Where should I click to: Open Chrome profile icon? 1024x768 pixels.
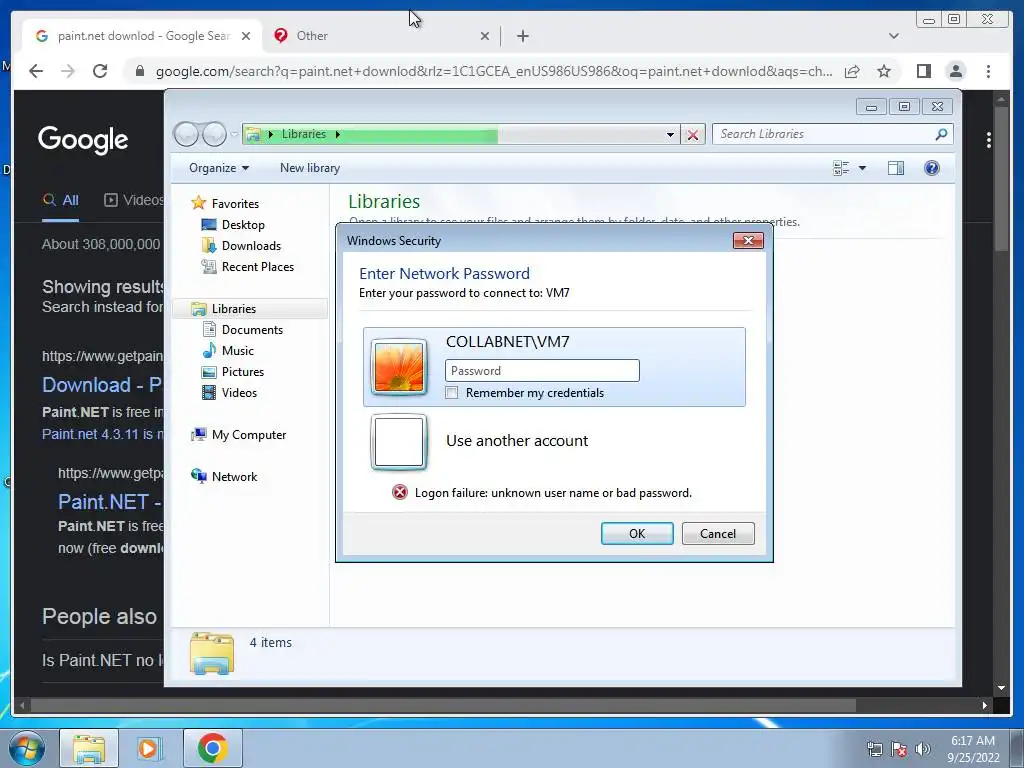(955, 71)
